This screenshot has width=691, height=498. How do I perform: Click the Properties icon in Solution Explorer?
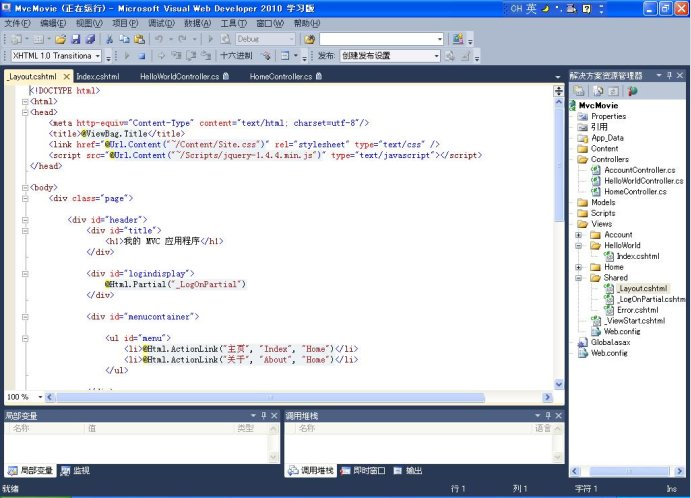point(579,91)
